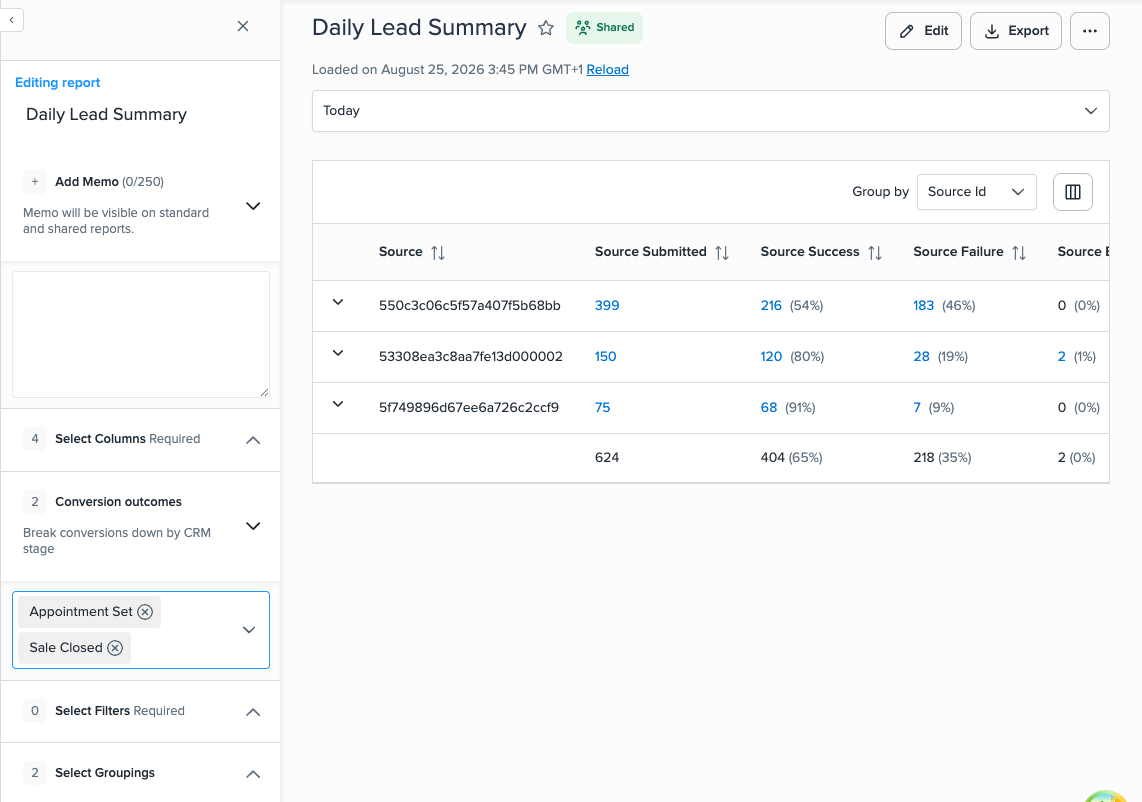Open the 68 source success link

tap(768, 408)
